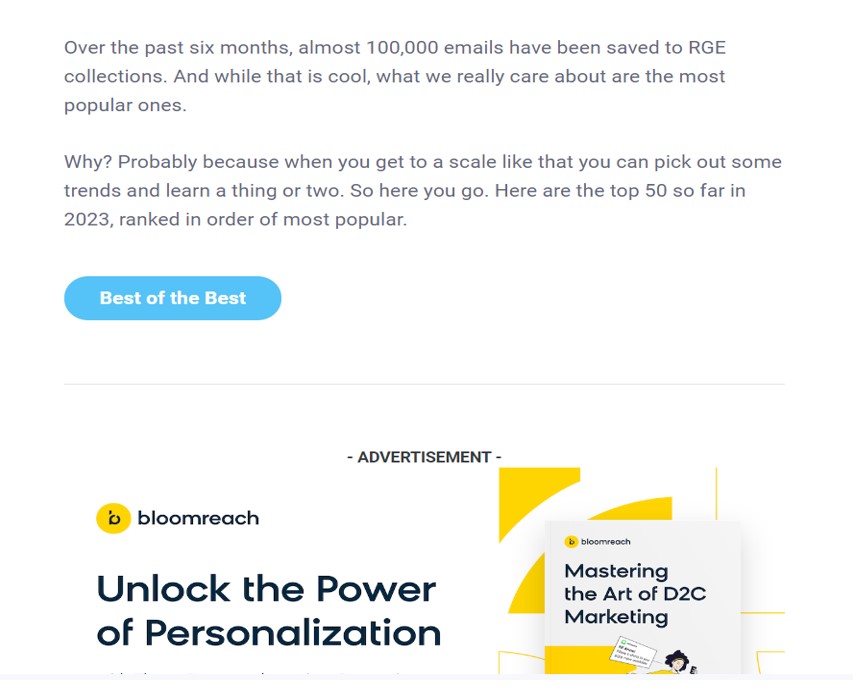853x693 pixels.
Task: Click the Why? Probably because paragraph
Action: point(423,190)
